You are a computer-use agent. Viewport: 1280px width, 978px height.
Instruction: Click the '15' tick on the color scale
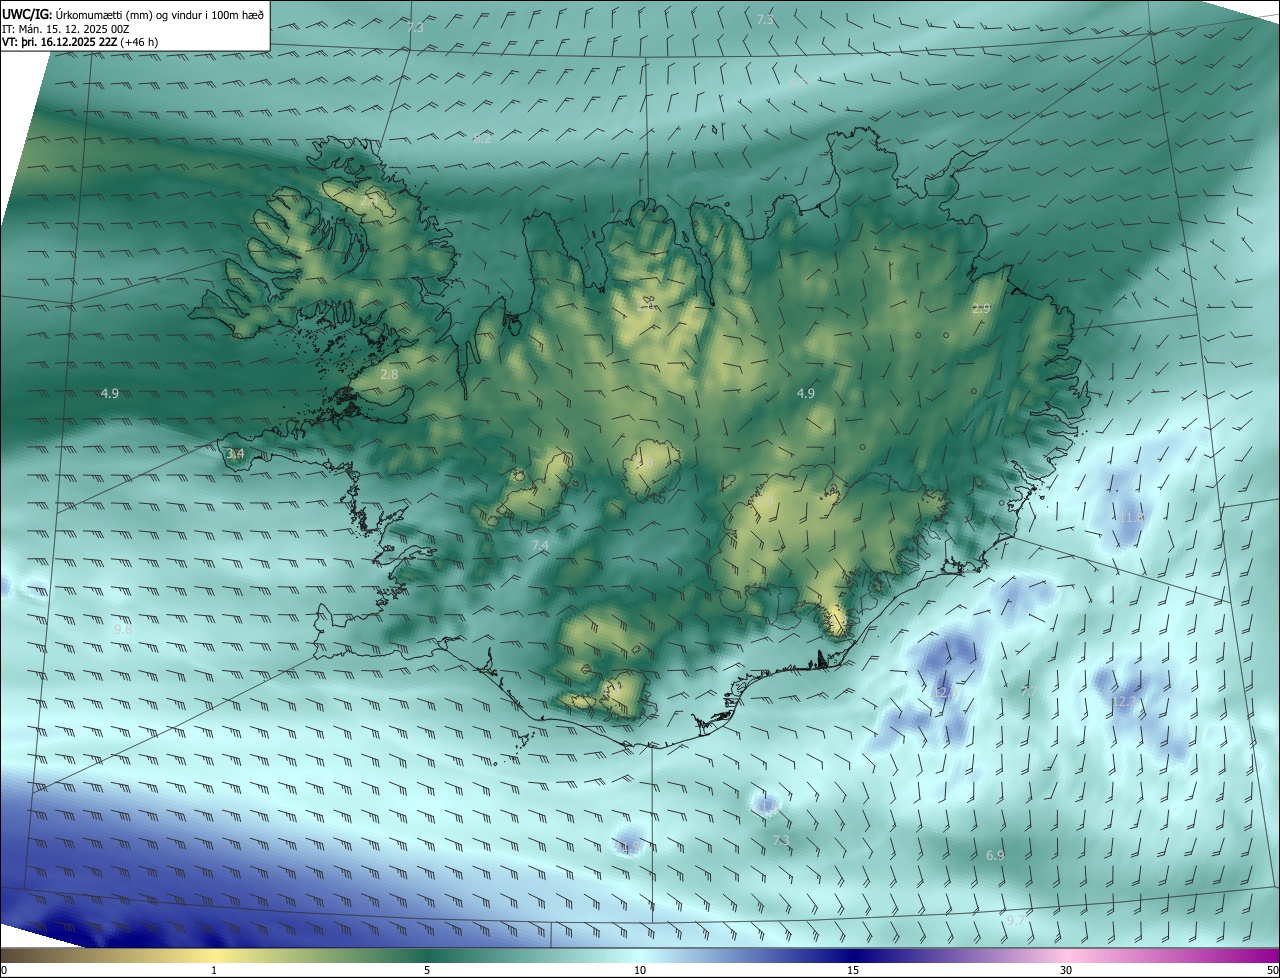pos(853,970)
